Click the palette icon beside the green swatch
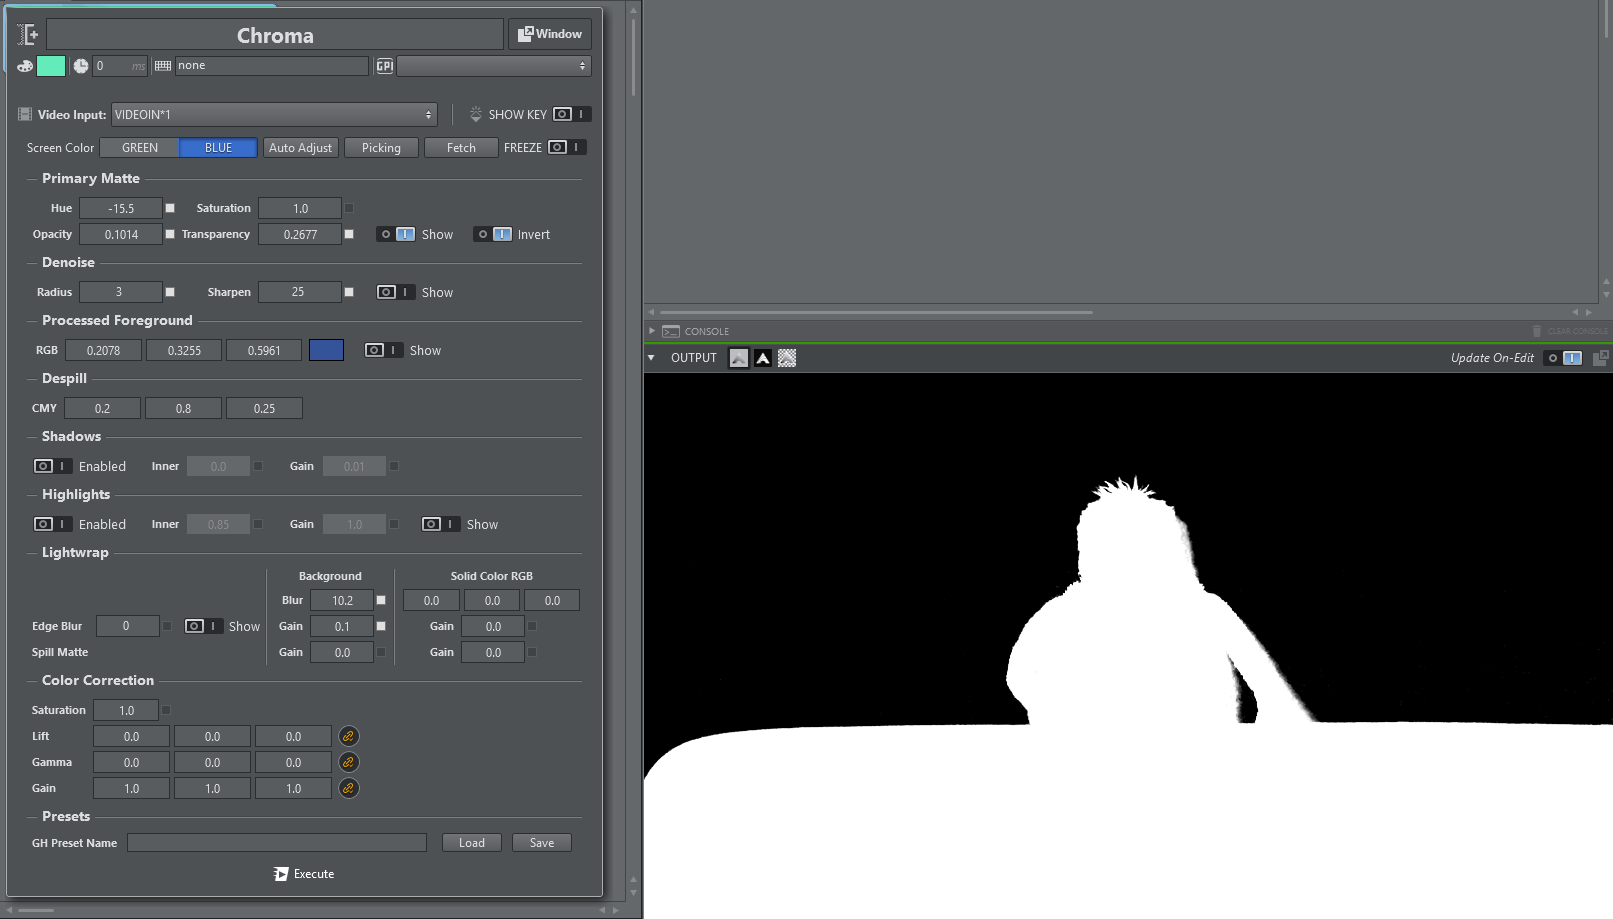This screenshot has width=1613, height=919. pos(25,66)
